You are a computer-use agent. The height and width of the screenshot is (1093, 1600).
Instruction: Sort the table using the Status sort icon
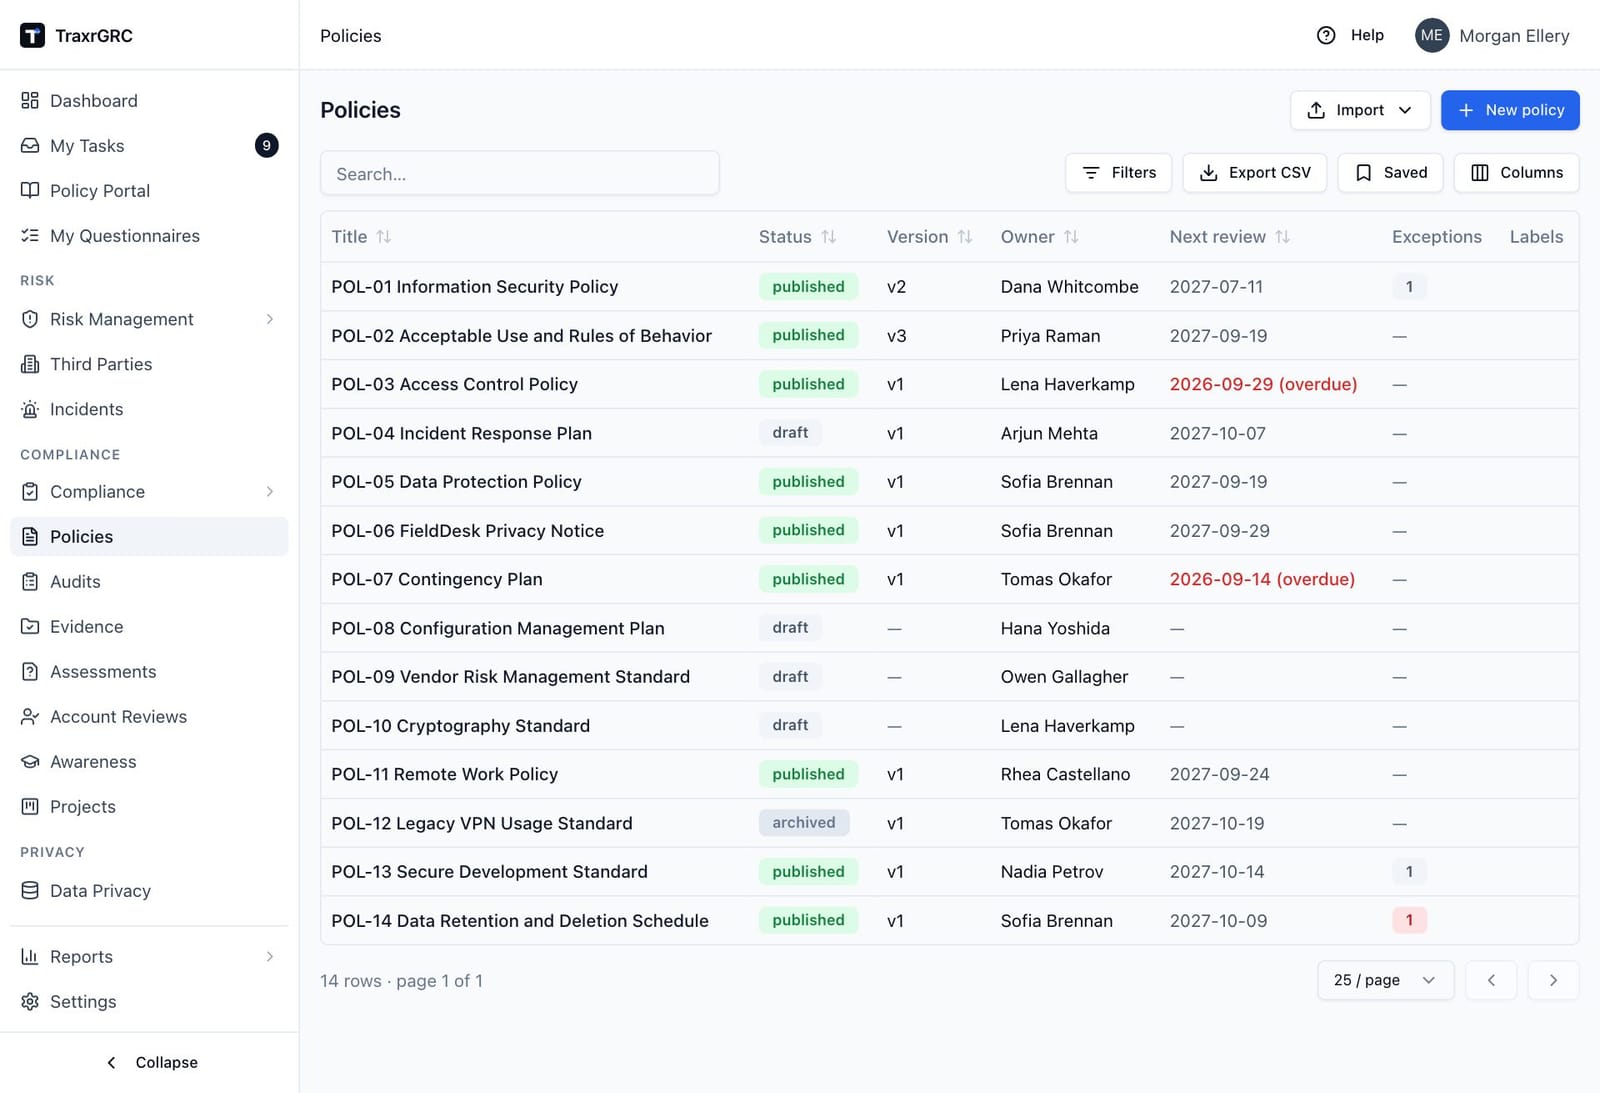(x=829, y=237)
